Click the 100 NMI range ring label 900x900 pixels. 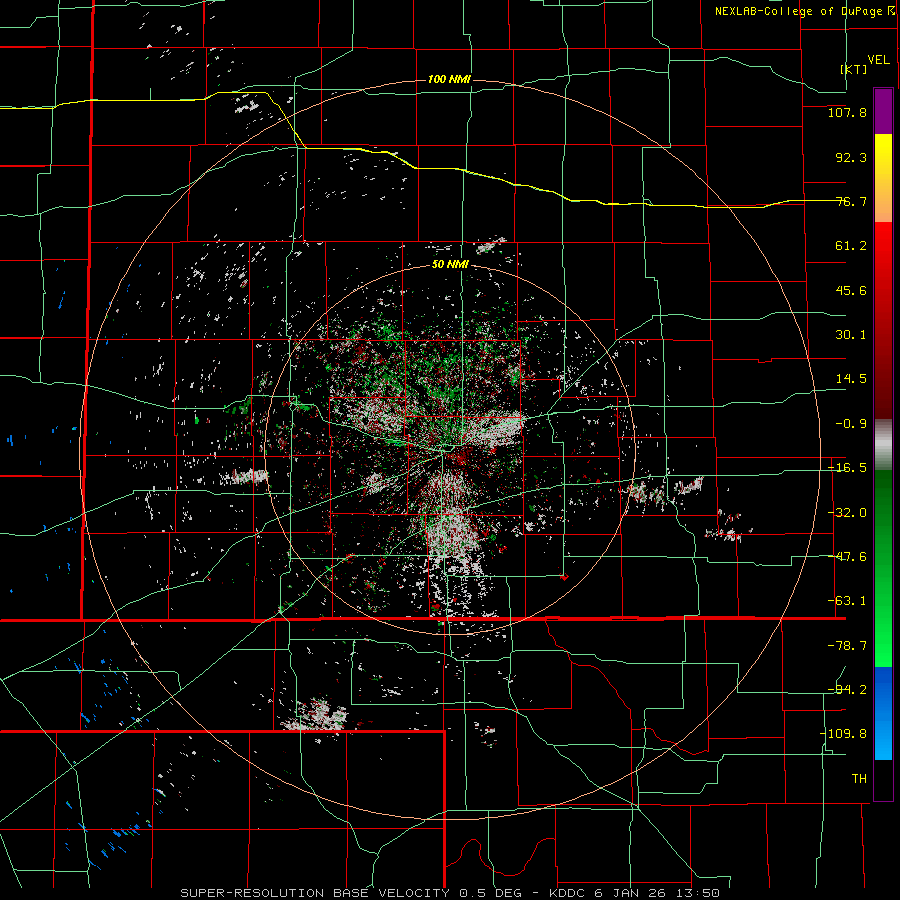point(449,79)
